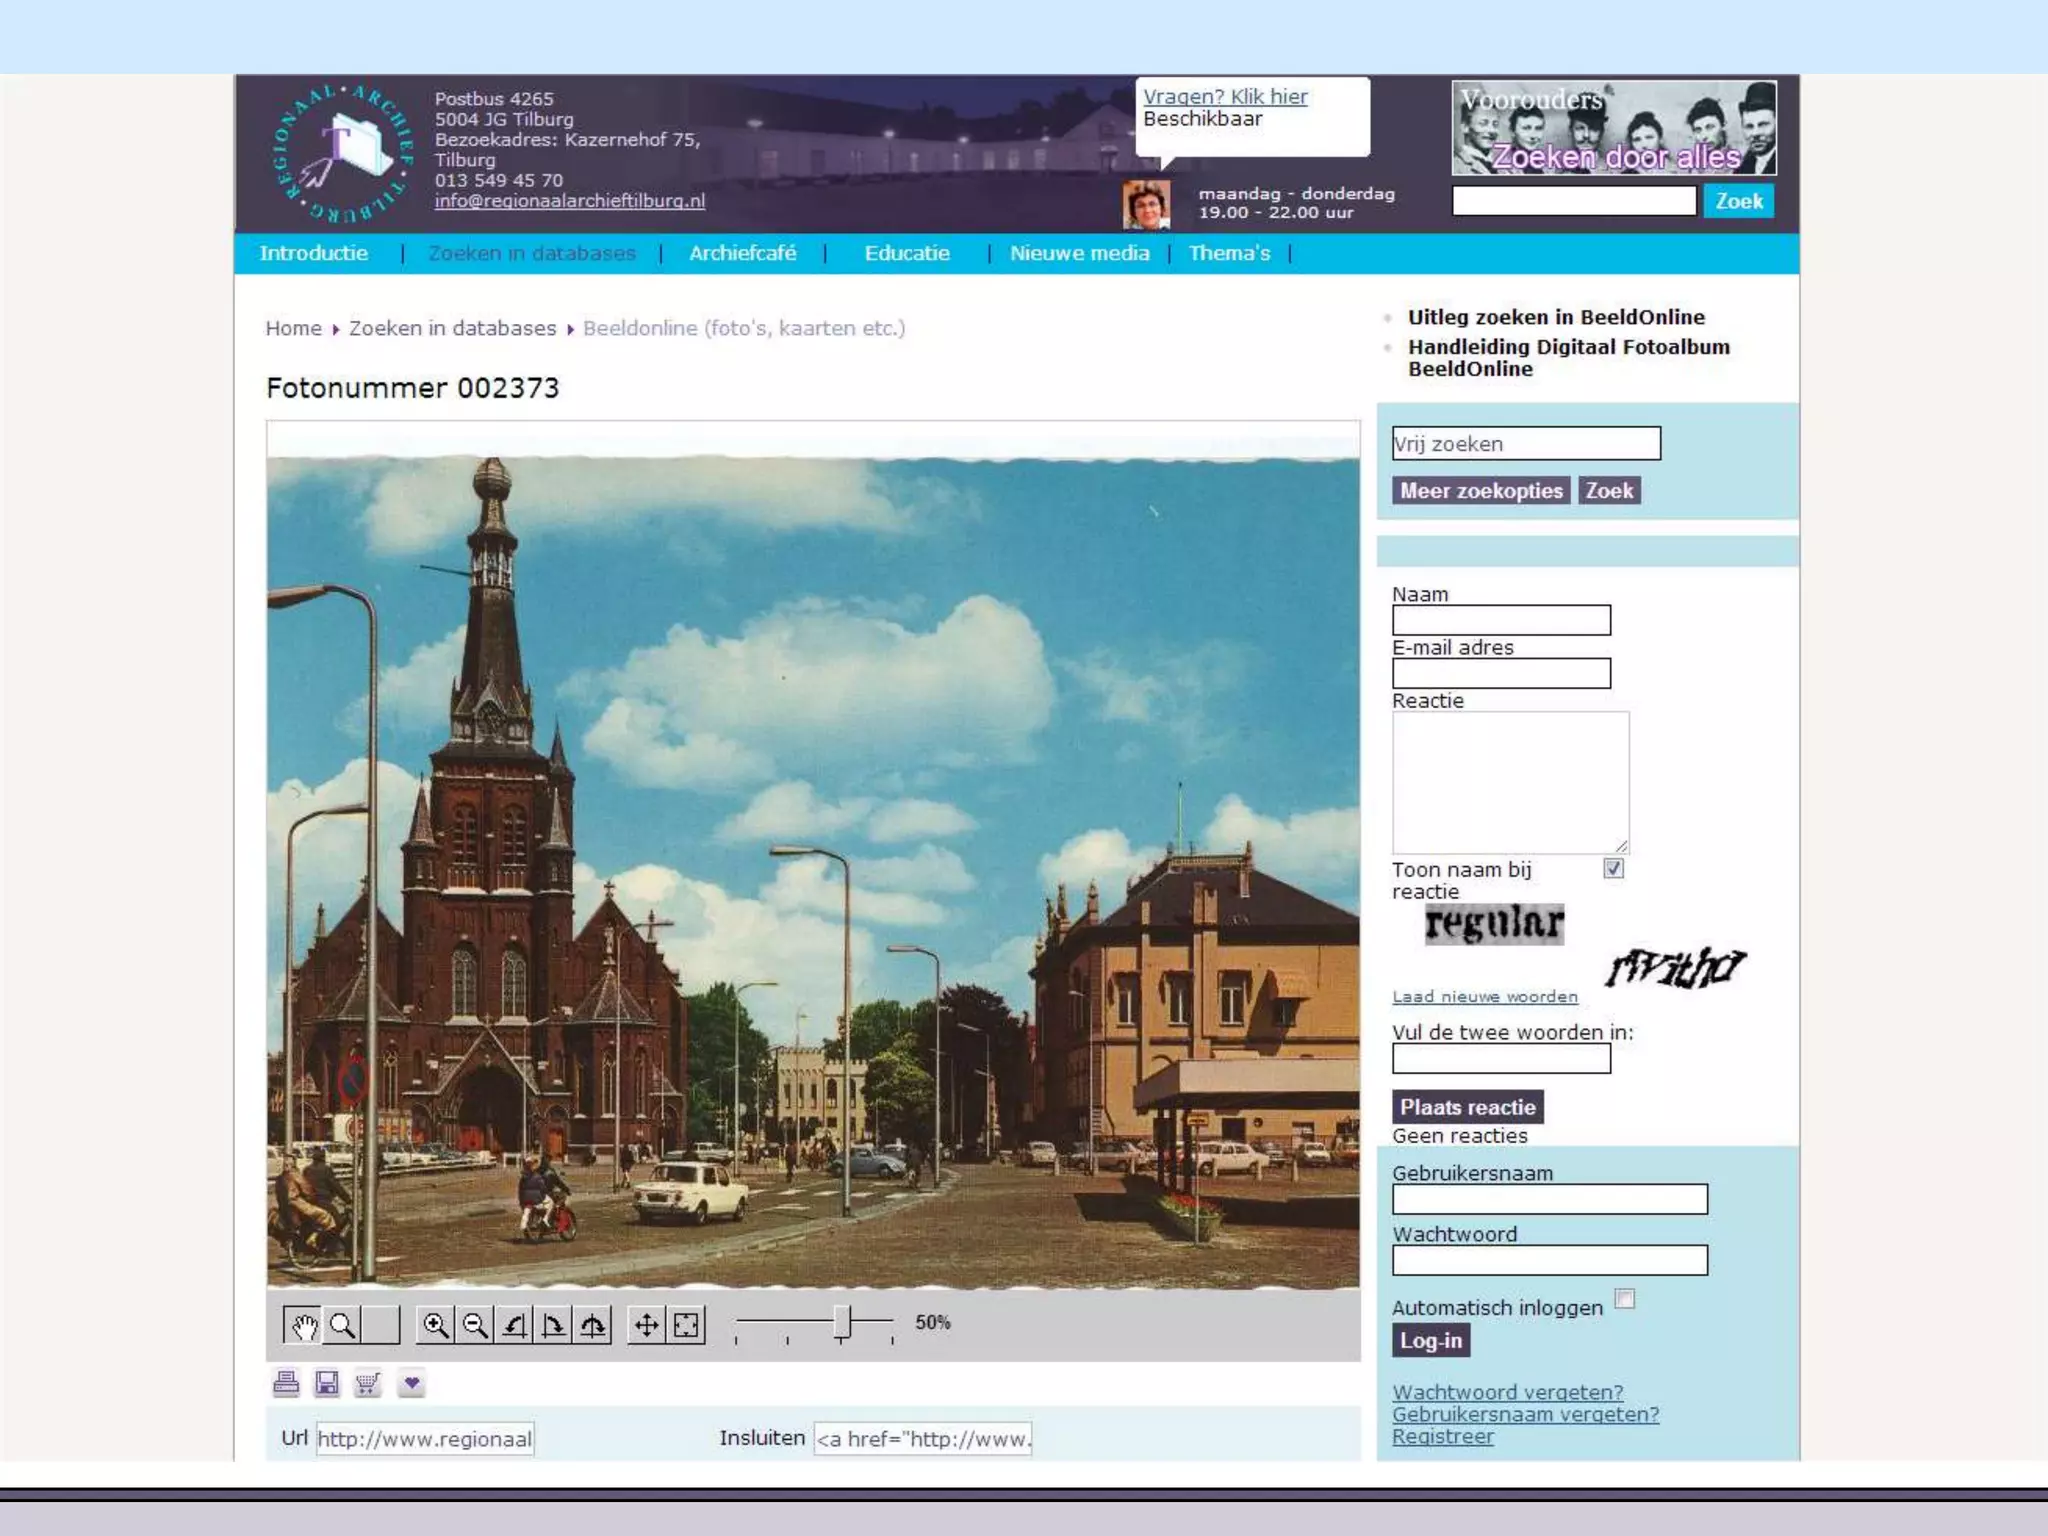Click the printer icon below the photo

[286, 1383]
